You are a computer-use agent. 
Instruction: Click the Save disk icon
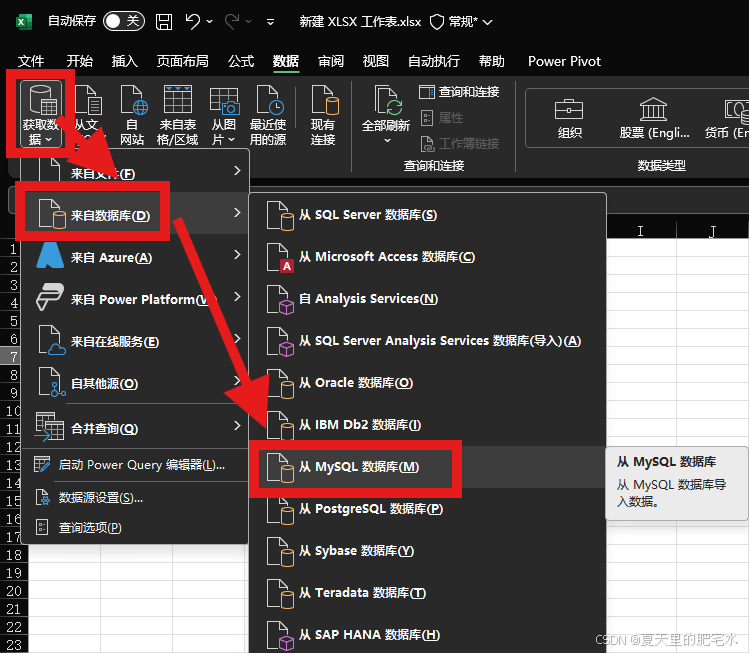click(x=164, y=21)
